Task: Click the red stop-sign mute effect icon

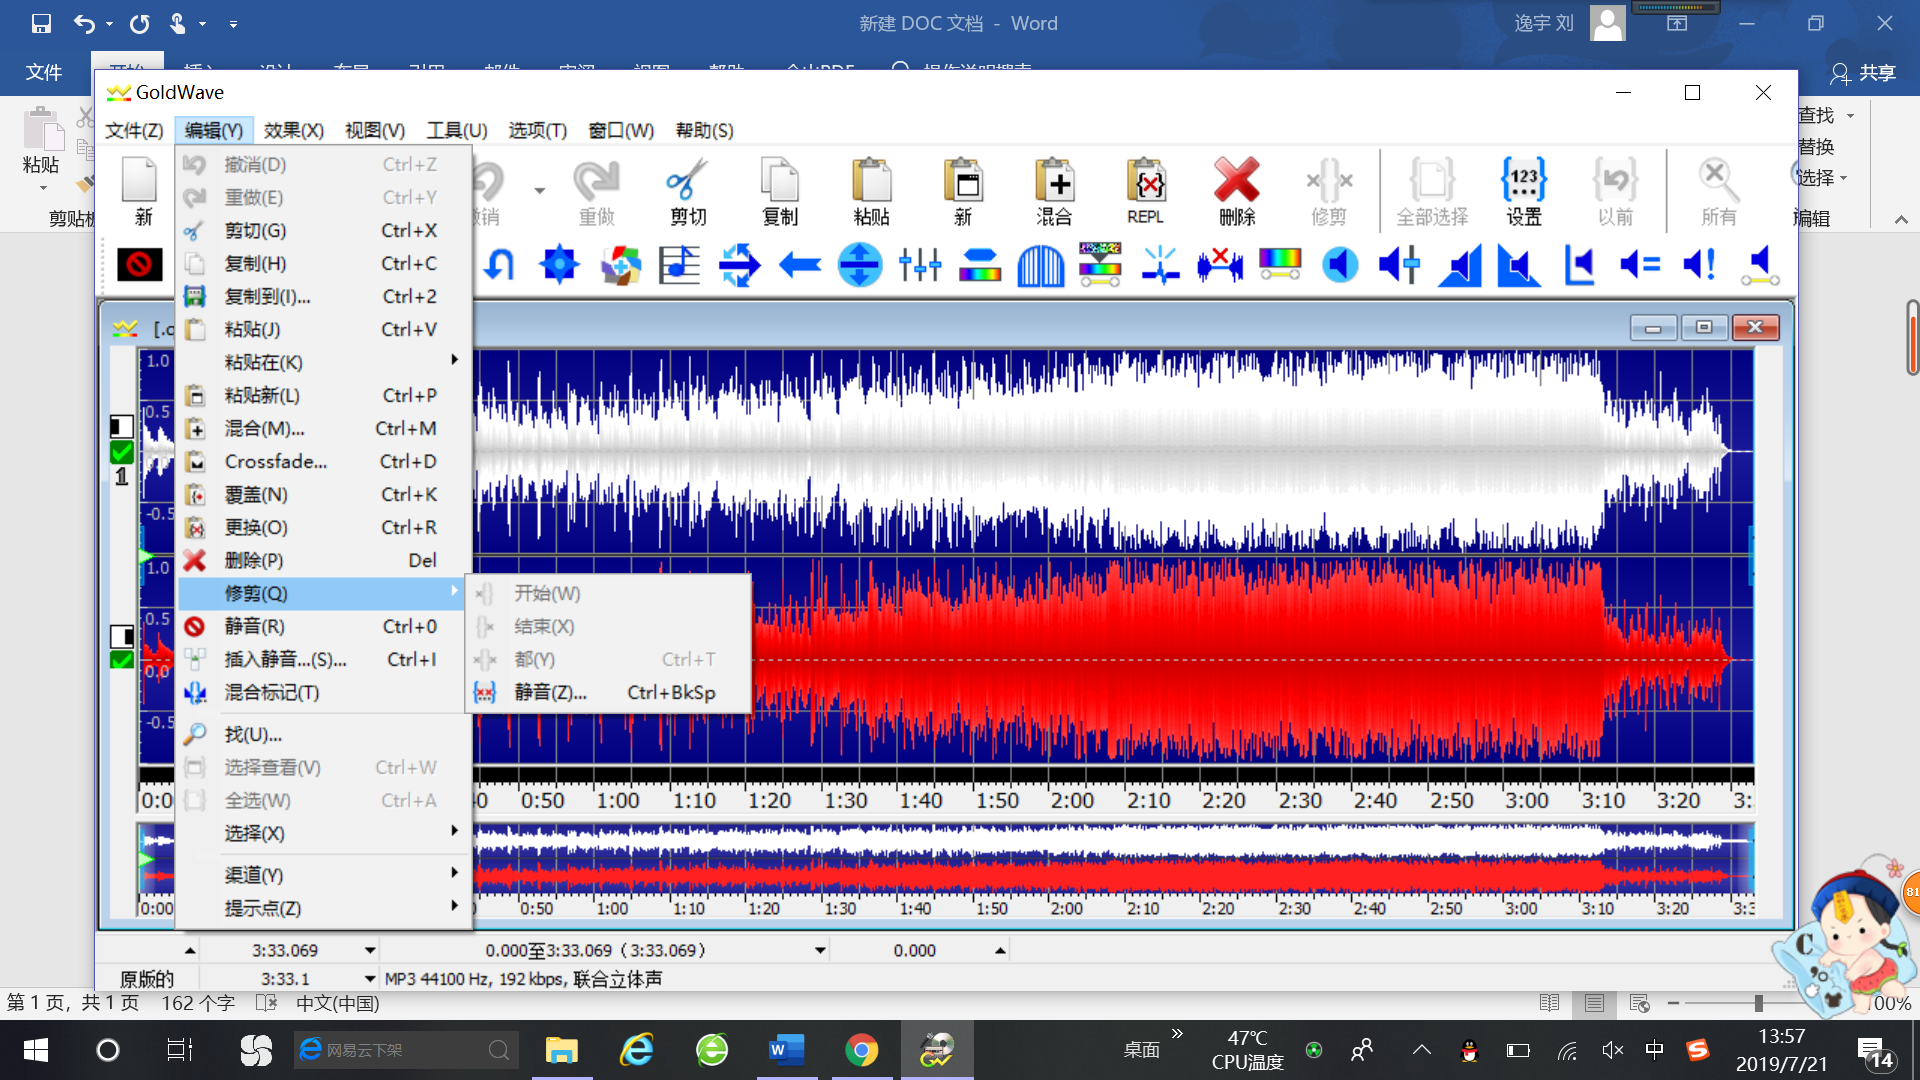Action: (139, 264)
